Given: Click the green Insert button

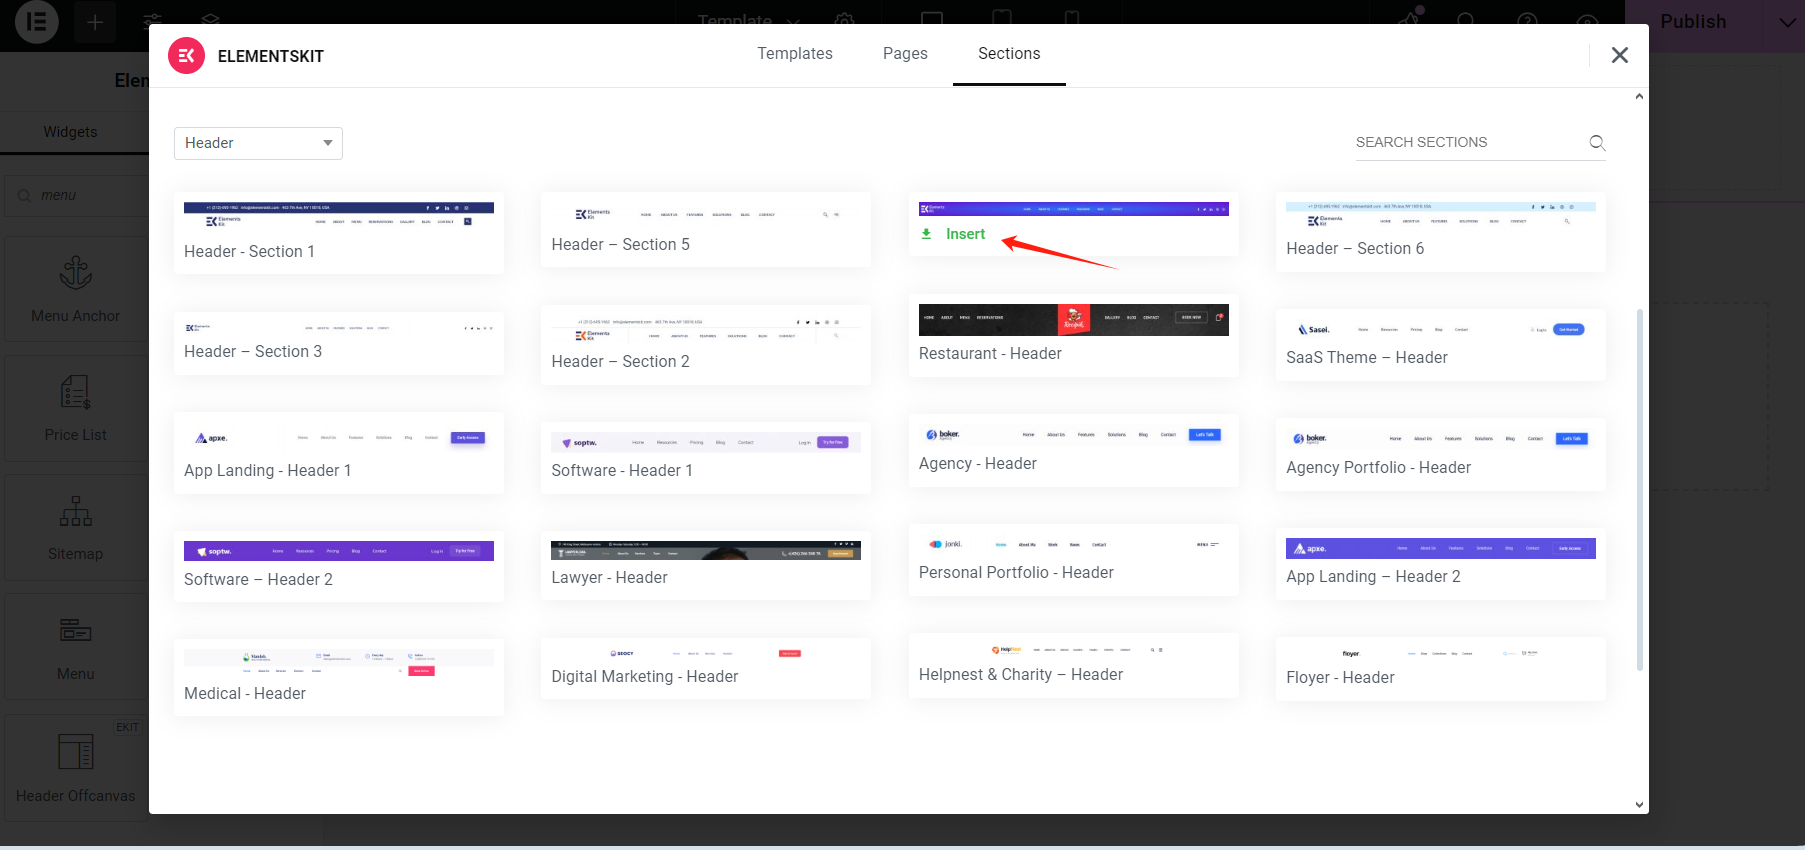Looking at the screenshot, I should 954,234.
